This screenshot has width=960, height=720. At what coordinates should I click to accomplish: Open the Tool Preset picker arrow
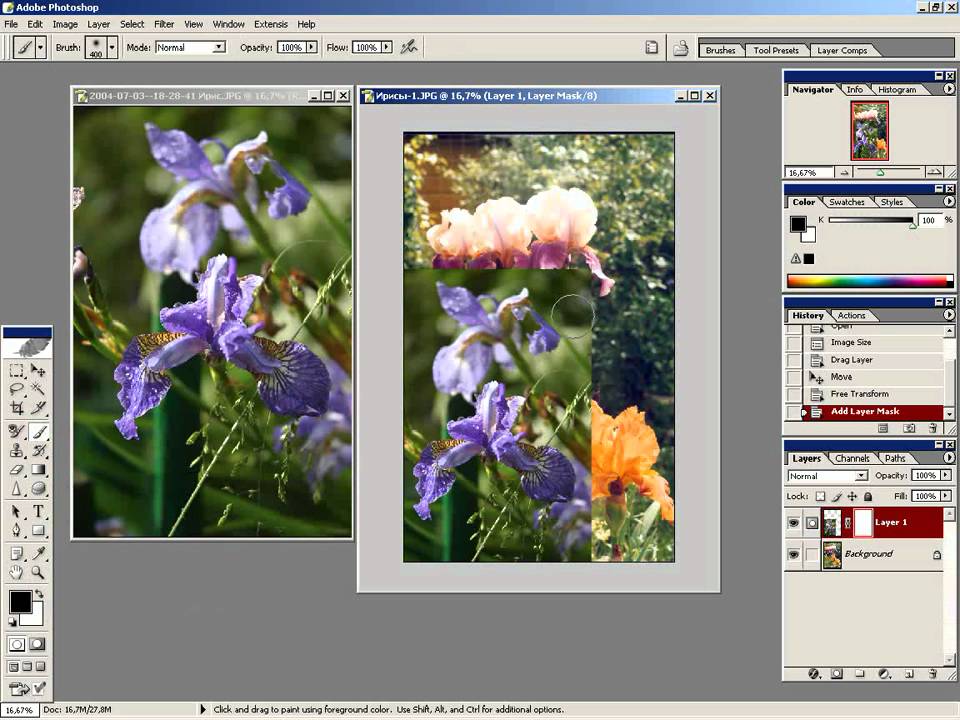tap(40, 47)
